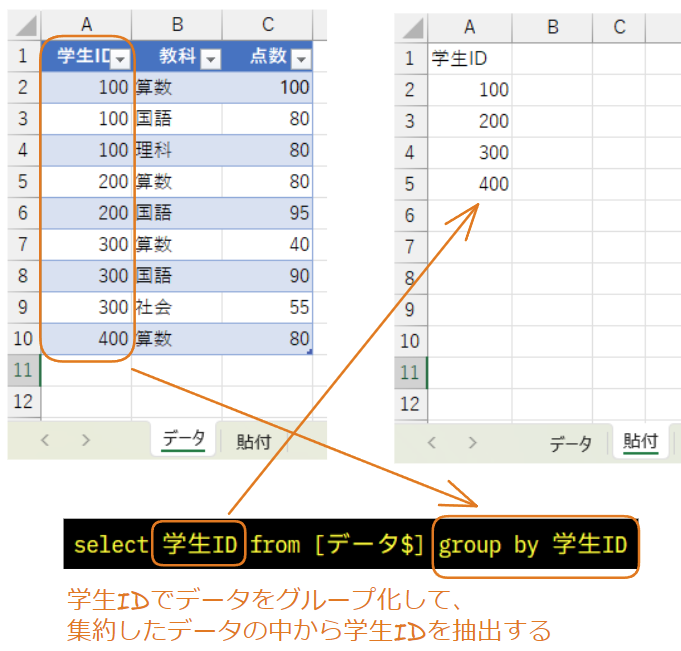Viewport: 681px width, 651px height.
Task: Click previous sheet arrow in right workbook
Action: coord(432,443)
